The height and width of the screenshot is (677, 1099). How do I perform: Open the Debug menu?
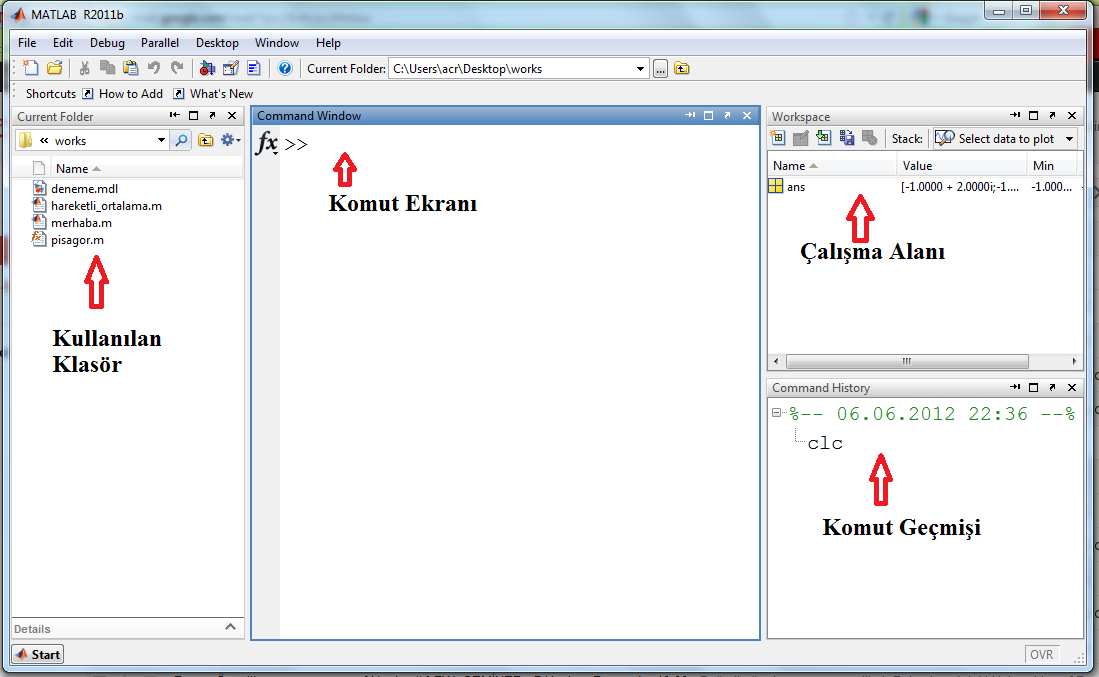[x=107, y=43]
